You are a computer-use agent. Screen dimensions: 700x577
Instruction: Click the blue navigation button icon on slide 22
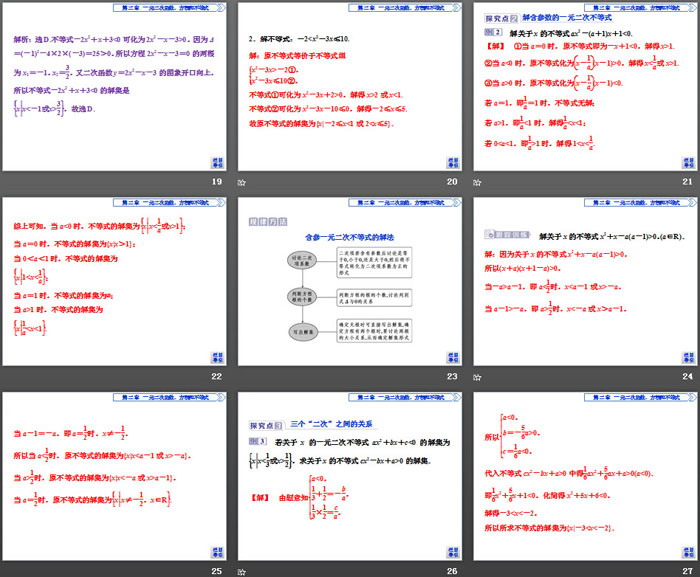217,357
